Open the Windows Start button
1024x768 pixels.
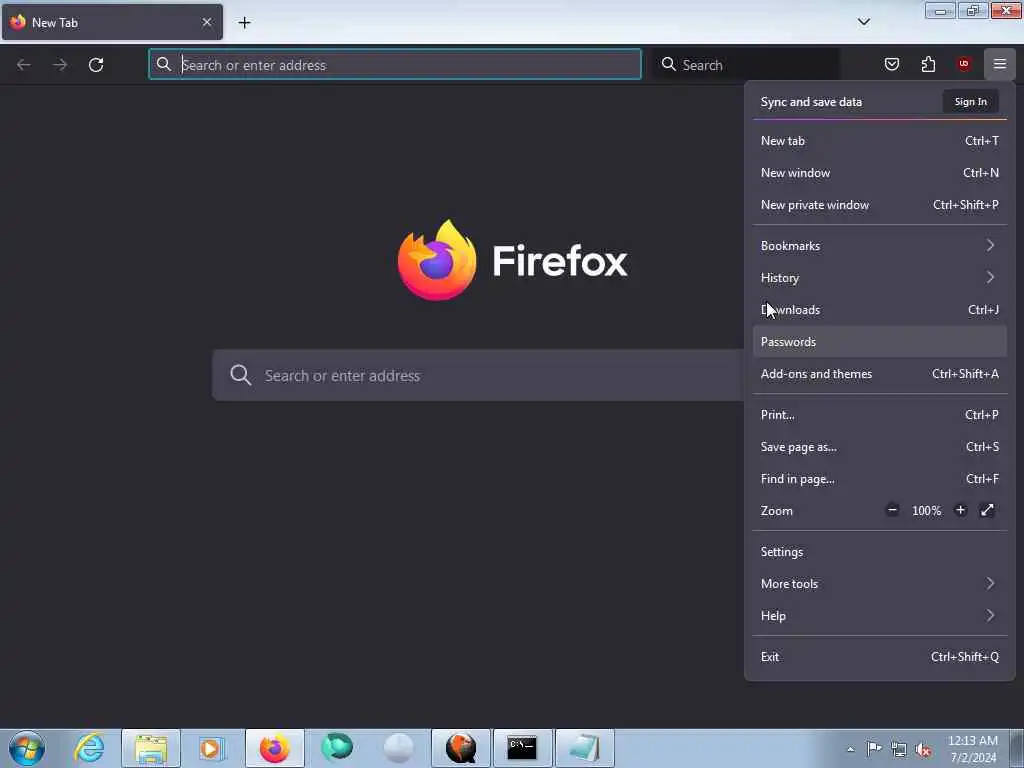[27, 748]
